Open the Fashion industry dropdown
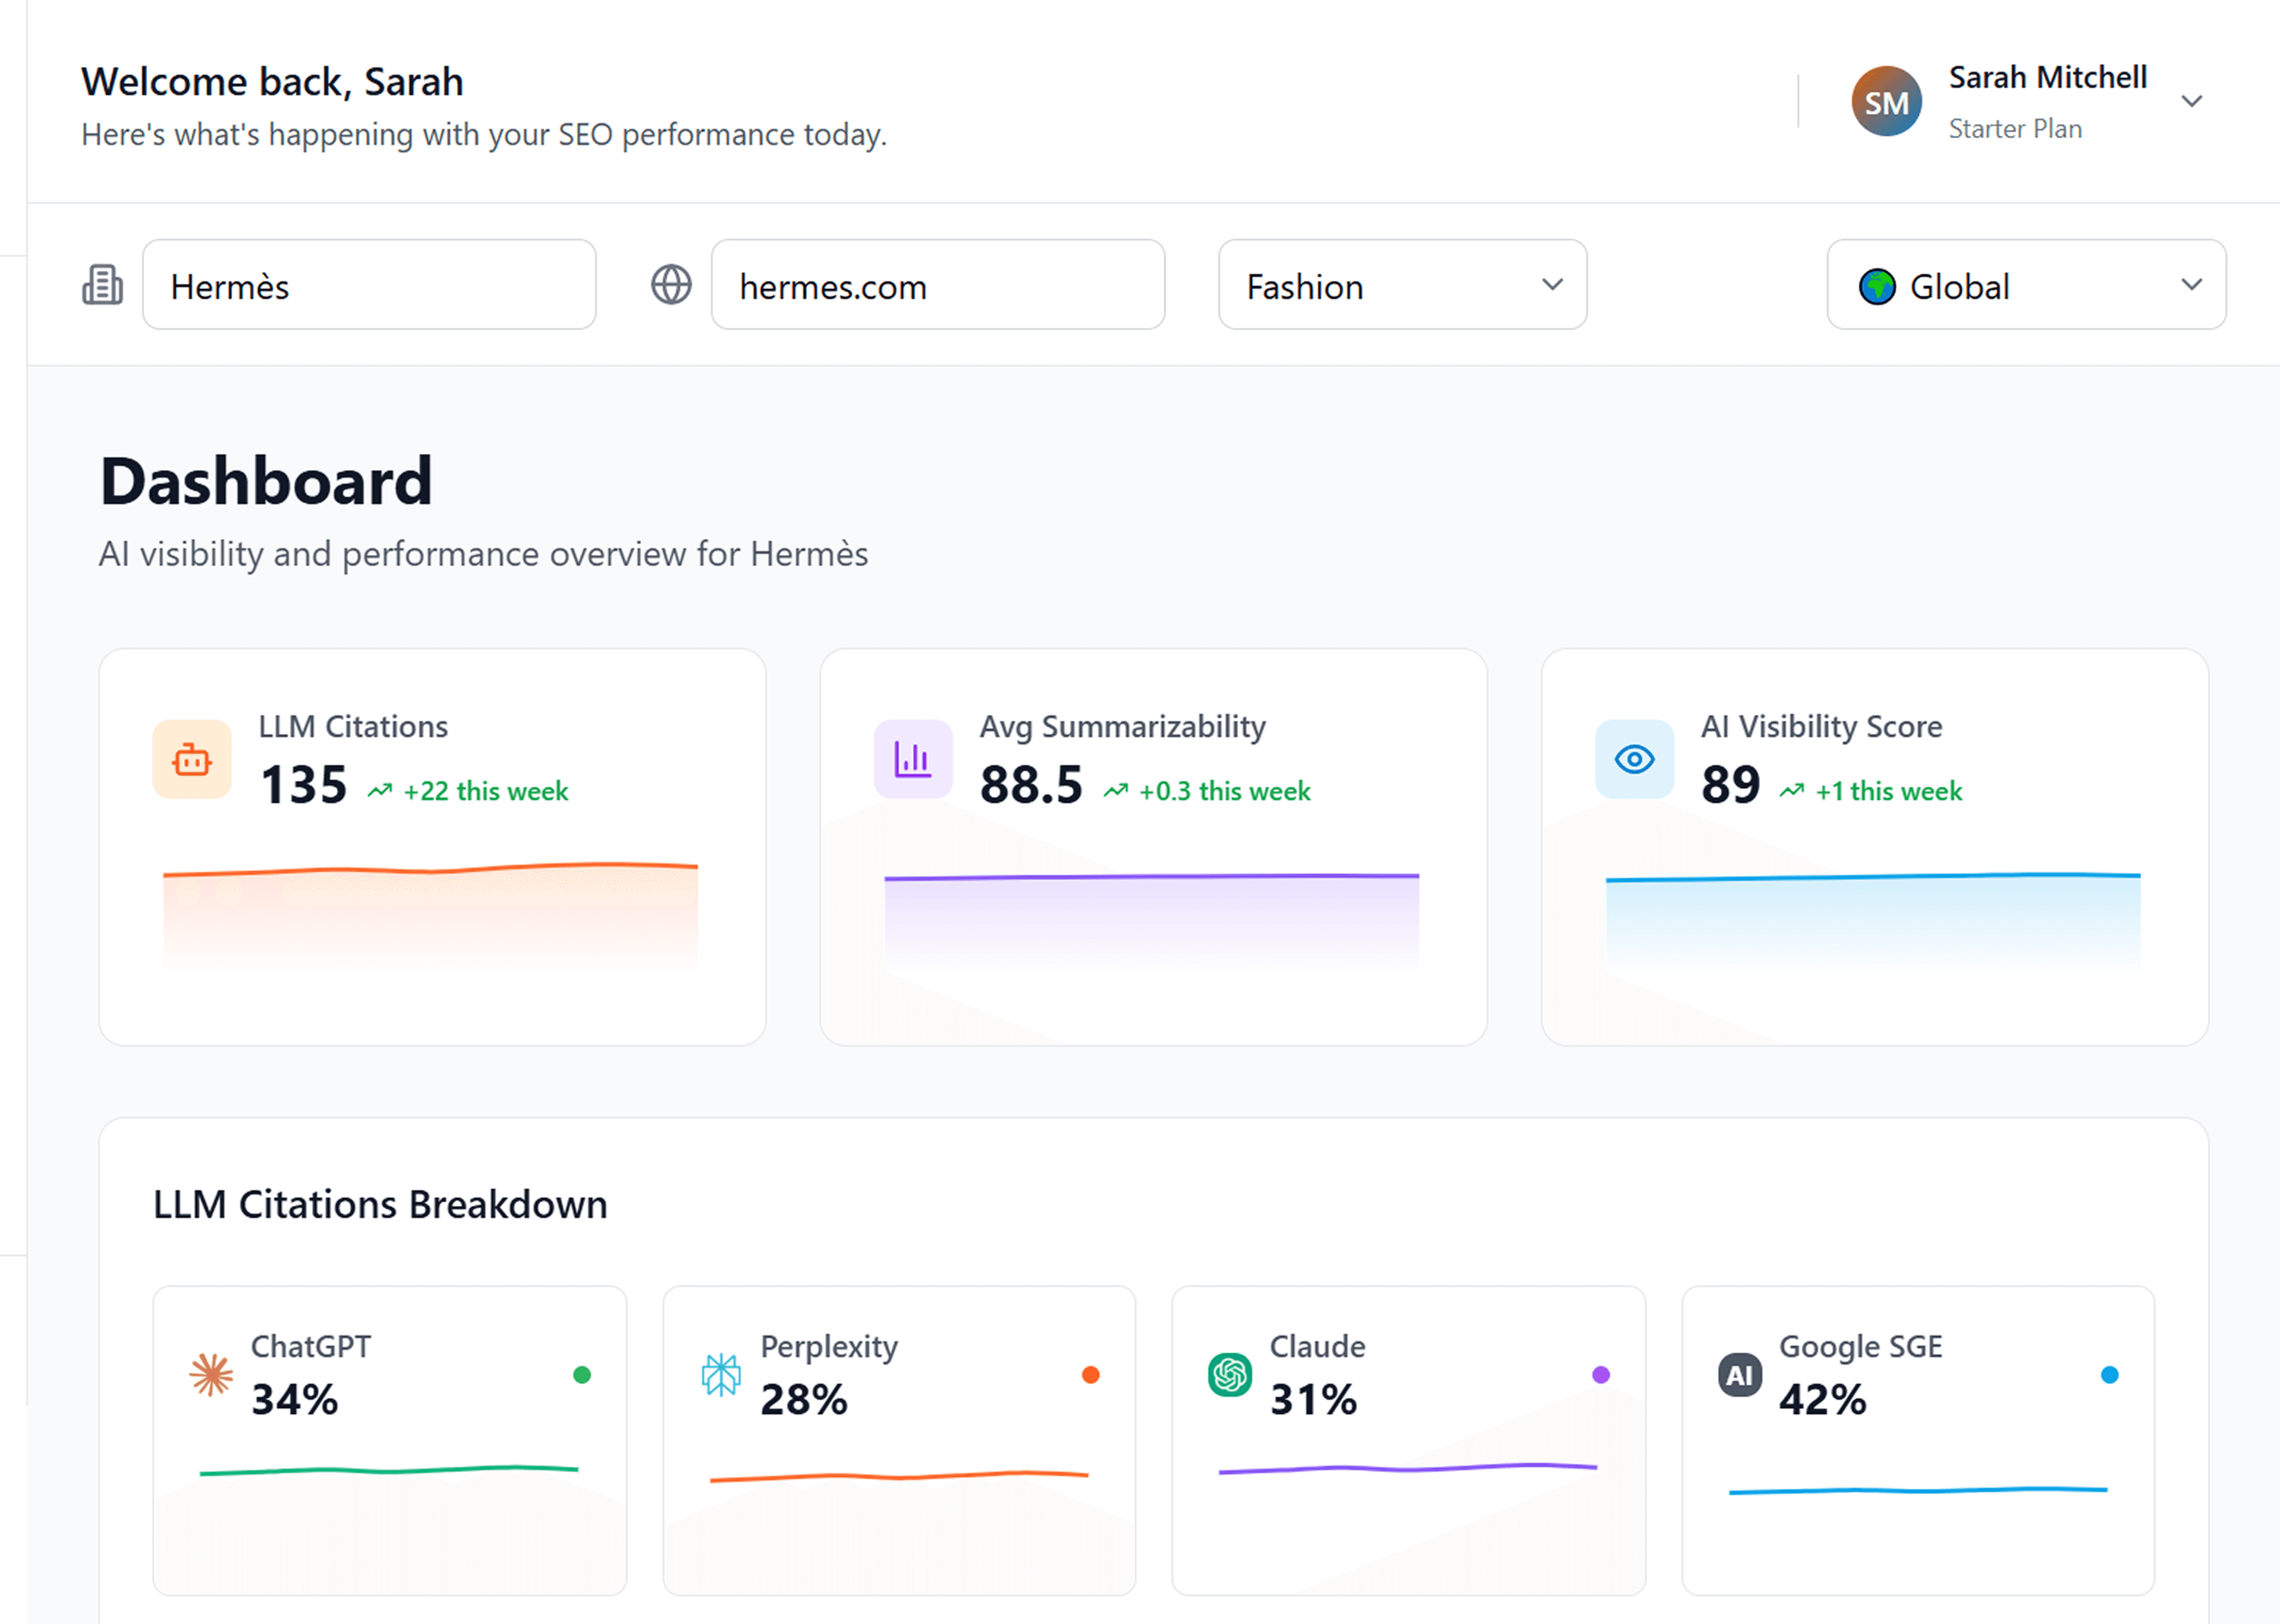The width and height of the screenshot is (2280, 1624). [1402, 285]
